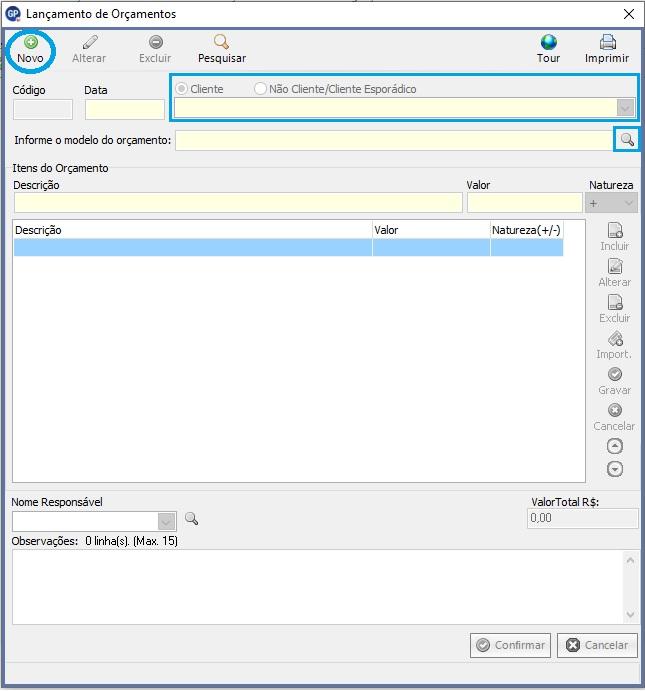Select the highlighted first table row
645x691 pixels.
coord(288,247)
